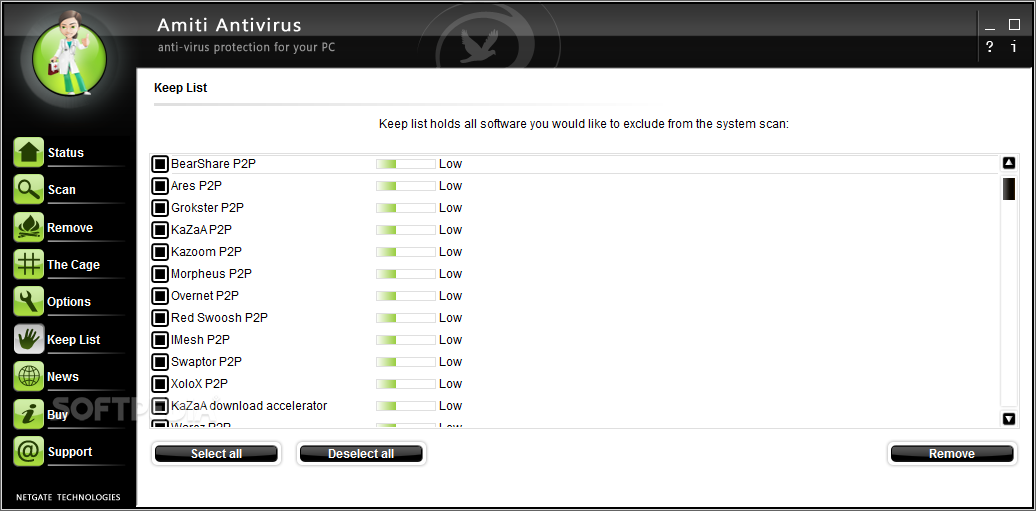Select the XoloX P2P entry name
This screenshot has height=511, width=1036.
point(200,383)
